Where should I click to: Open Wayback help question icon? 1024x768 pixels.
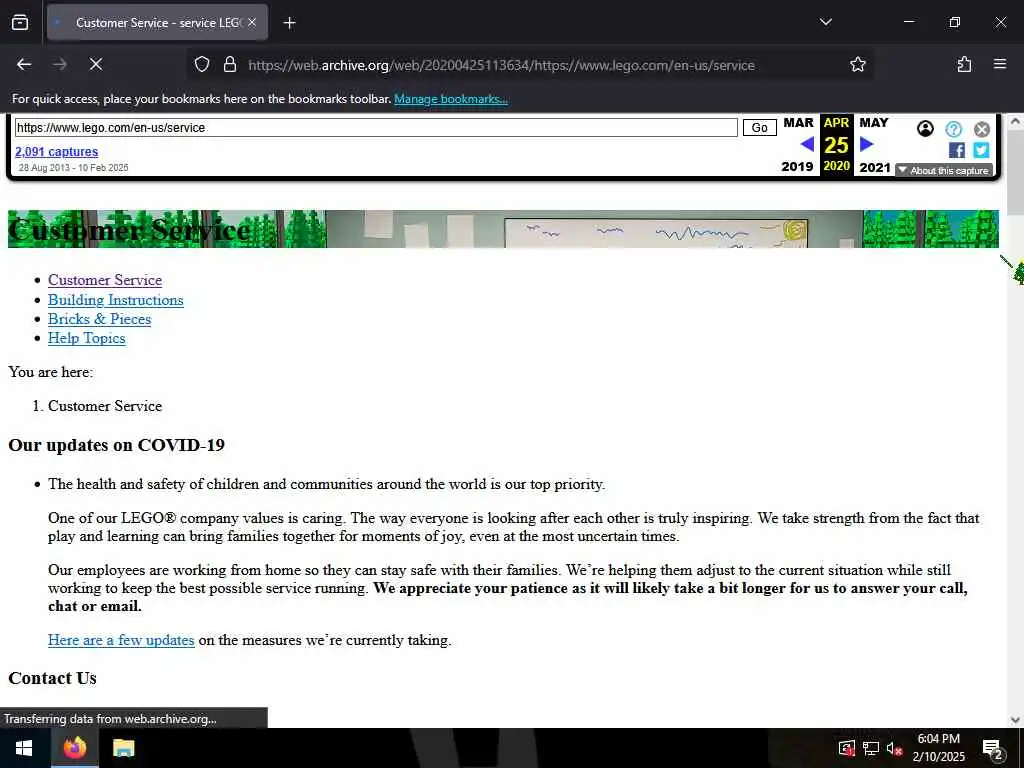[953, 129]
